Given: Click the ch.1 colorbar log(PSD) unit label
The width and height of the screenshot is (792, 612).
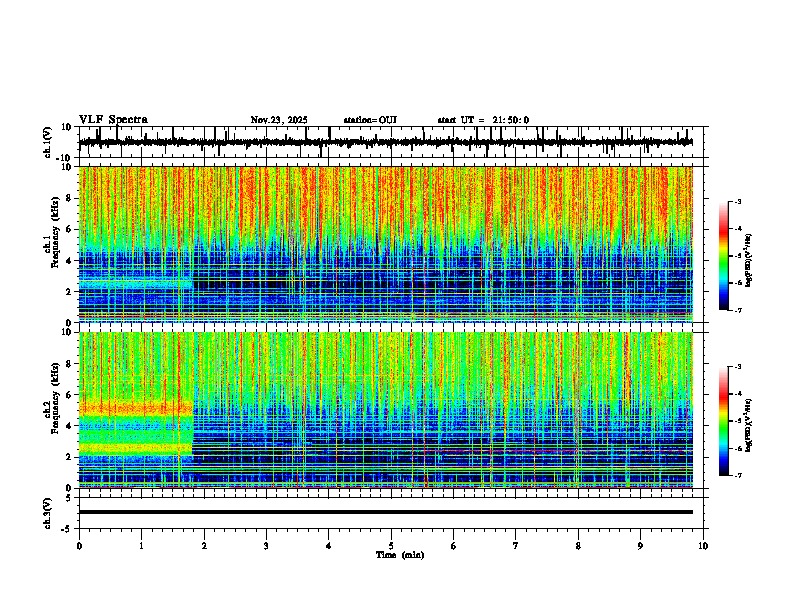Looking at the screenshot, I should [749, 261].
